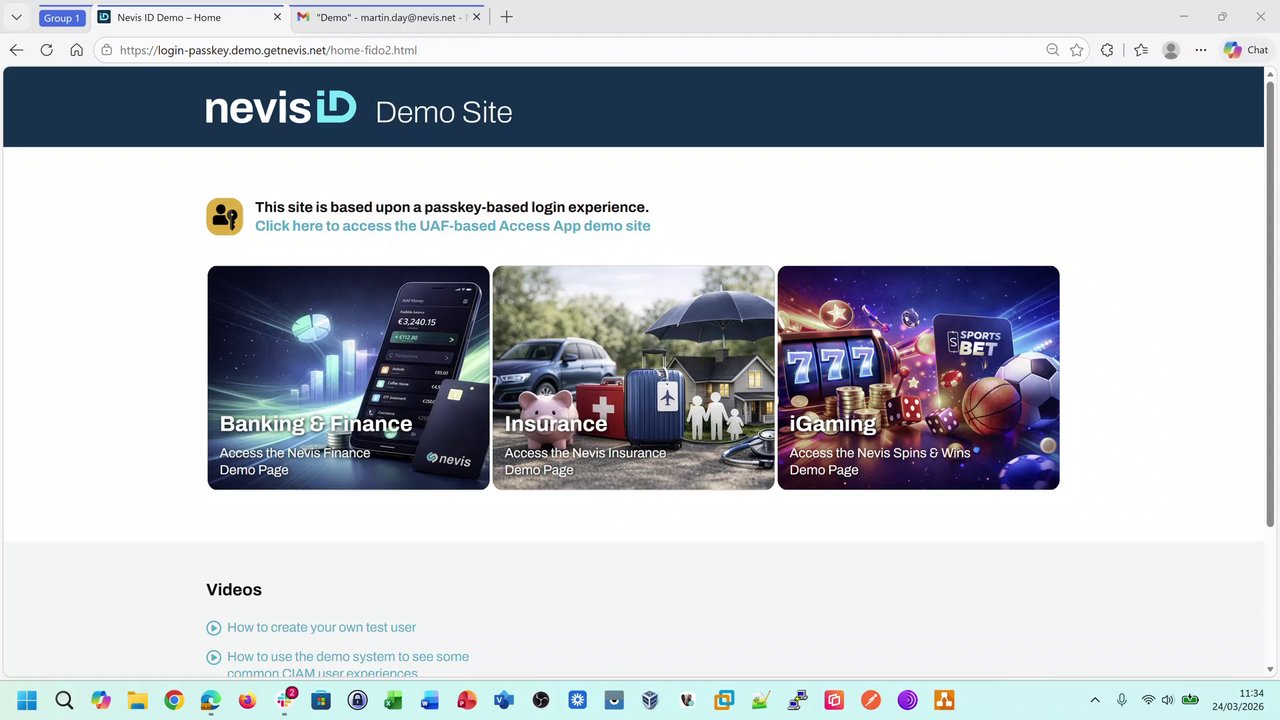Viewport: 1280px width, 720px height.
Task: Open the passkey key icon badge
Action: click(224, 216)
